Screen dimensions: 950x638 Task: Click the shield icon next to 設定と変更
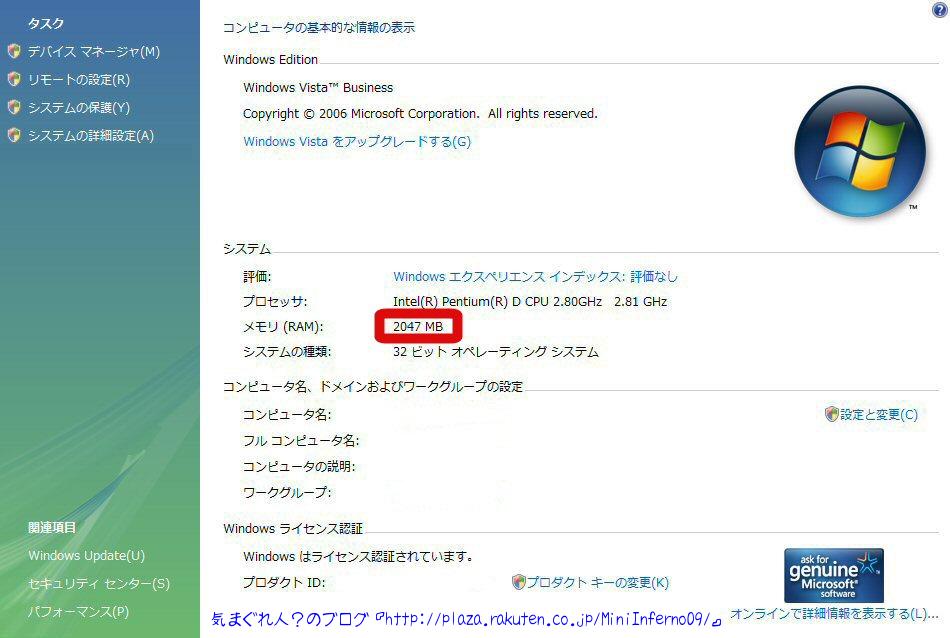pos(832,414)
